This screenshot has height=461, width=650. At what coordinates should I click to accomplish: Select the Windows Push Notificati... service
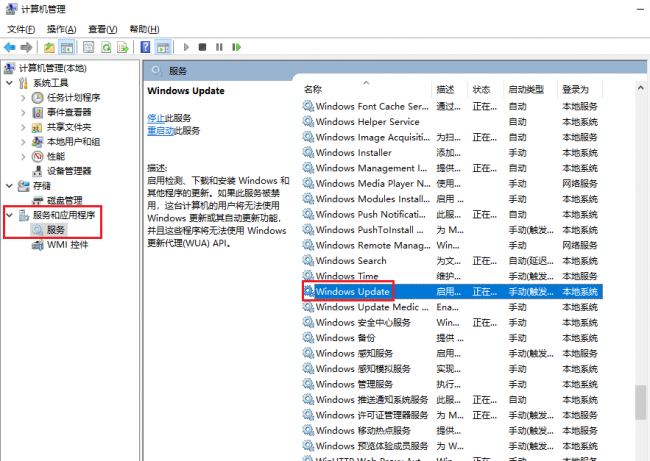tap(452, 215)
